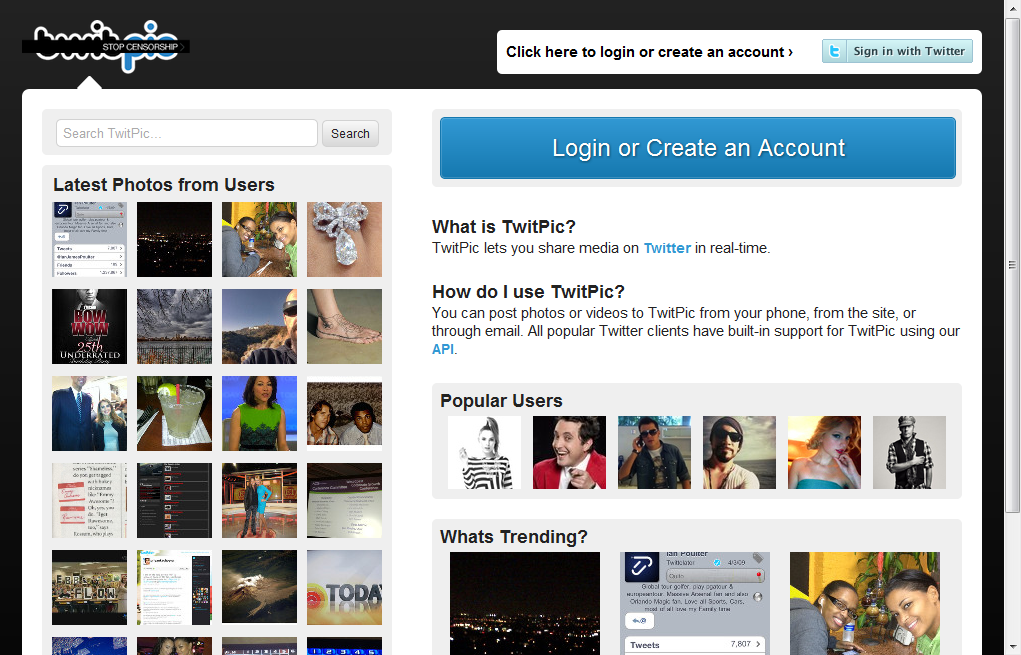Image resolution: width=1021 pixels, height=655 pixels.
Task: Open the TODAY show logo photo
Action: point(344,587)
